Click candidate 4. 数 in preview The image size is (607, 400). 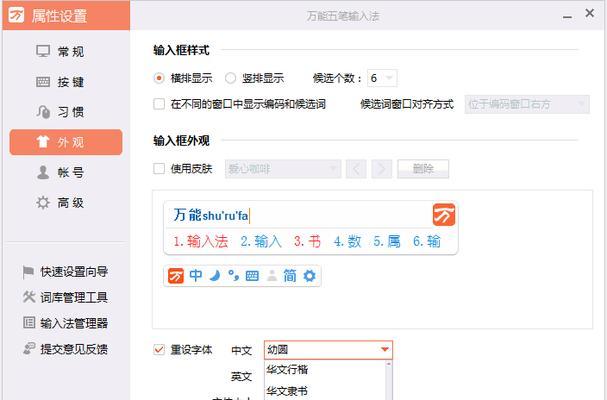348,241
